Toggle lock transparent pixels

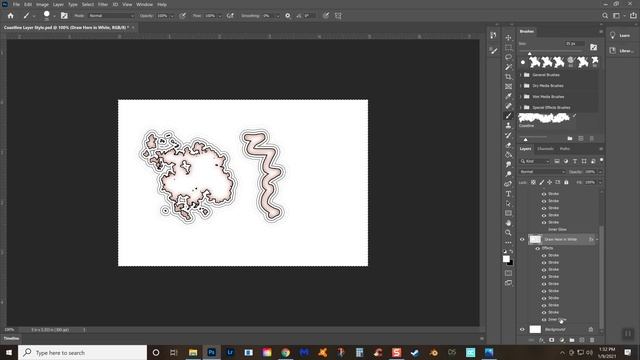(x=533, y=182)
